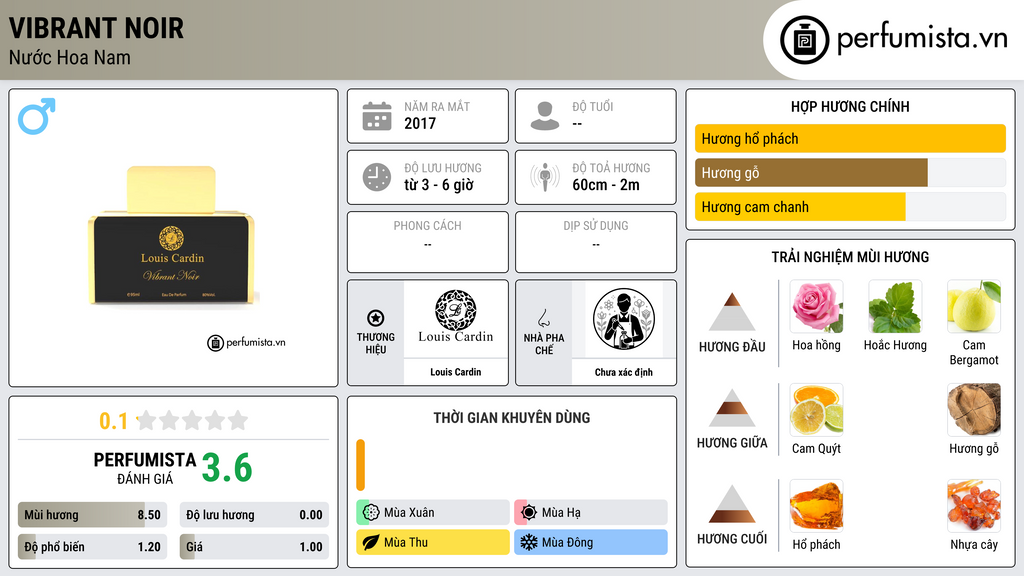Click the 60cm - 2m projection value

click(606, 185)
